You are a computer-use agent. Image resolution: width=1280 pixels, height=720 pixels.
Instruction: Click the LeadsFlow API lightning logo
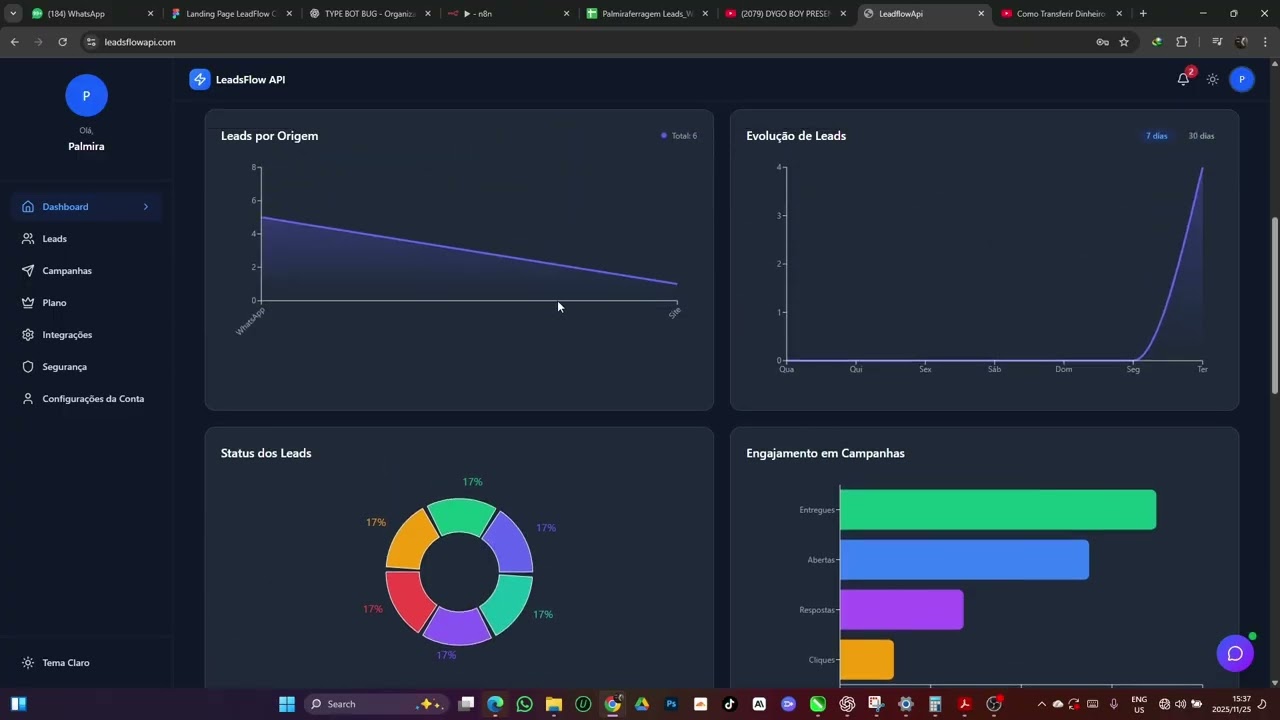coord(200,79)
